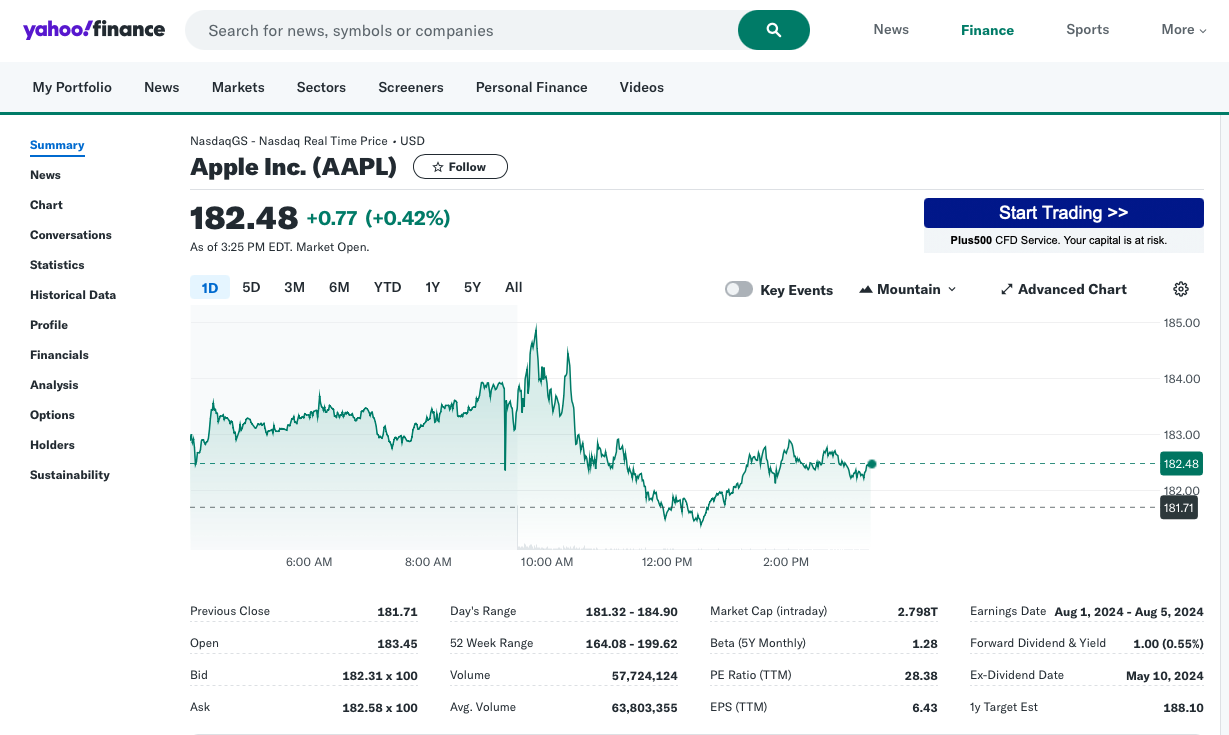Click the star icon in Follow button

pyautogui.click(x=437, y=167)
